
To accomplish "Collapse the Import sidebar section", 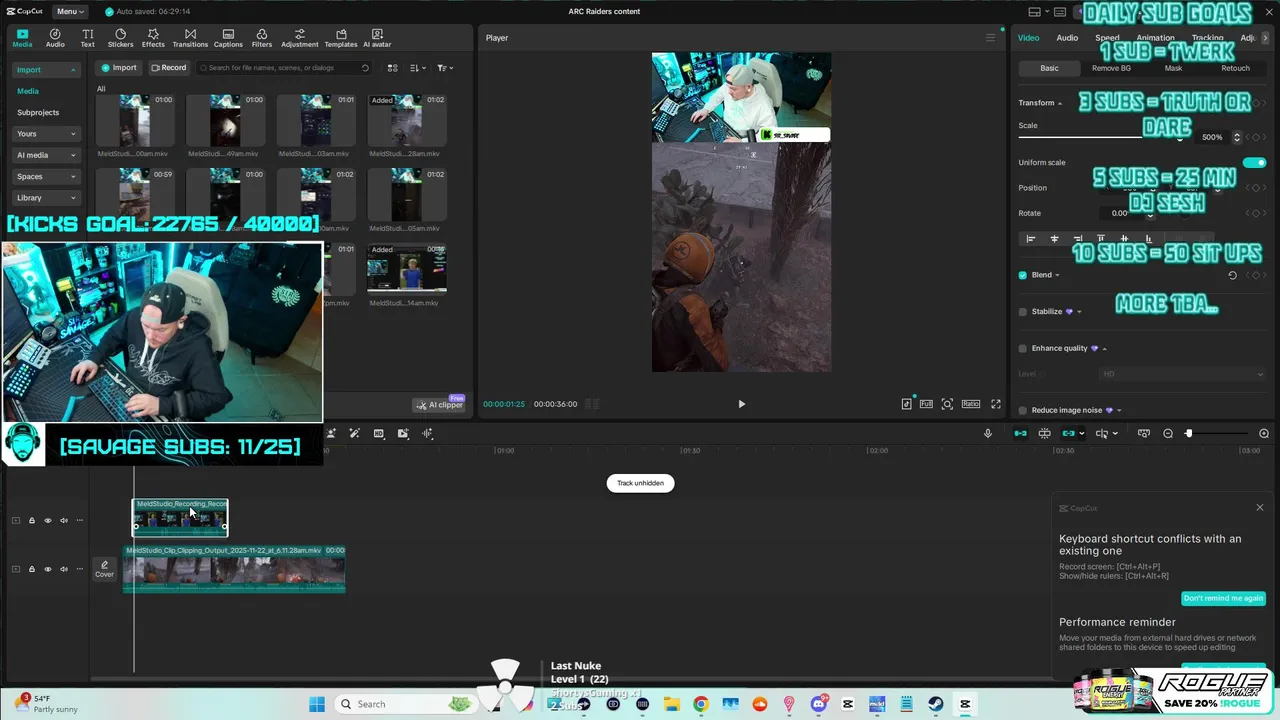I will (x=46, y=70).
